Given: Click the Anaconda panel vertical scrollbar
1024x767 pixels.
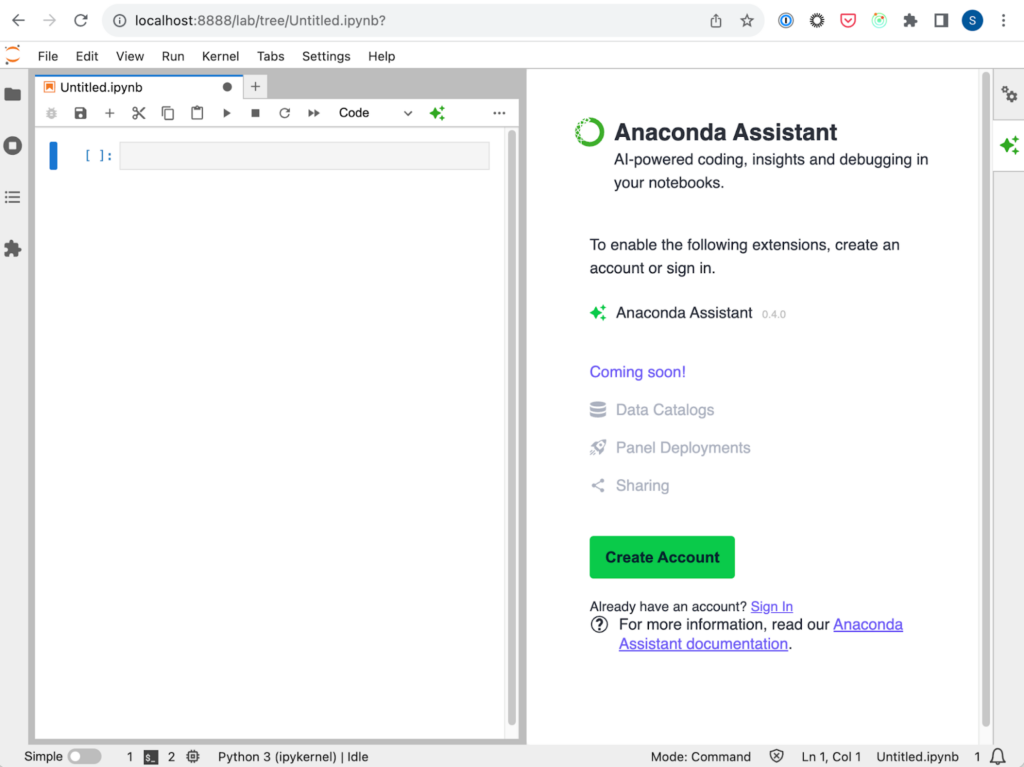Looking at the screenshot, I should (986, 400).
